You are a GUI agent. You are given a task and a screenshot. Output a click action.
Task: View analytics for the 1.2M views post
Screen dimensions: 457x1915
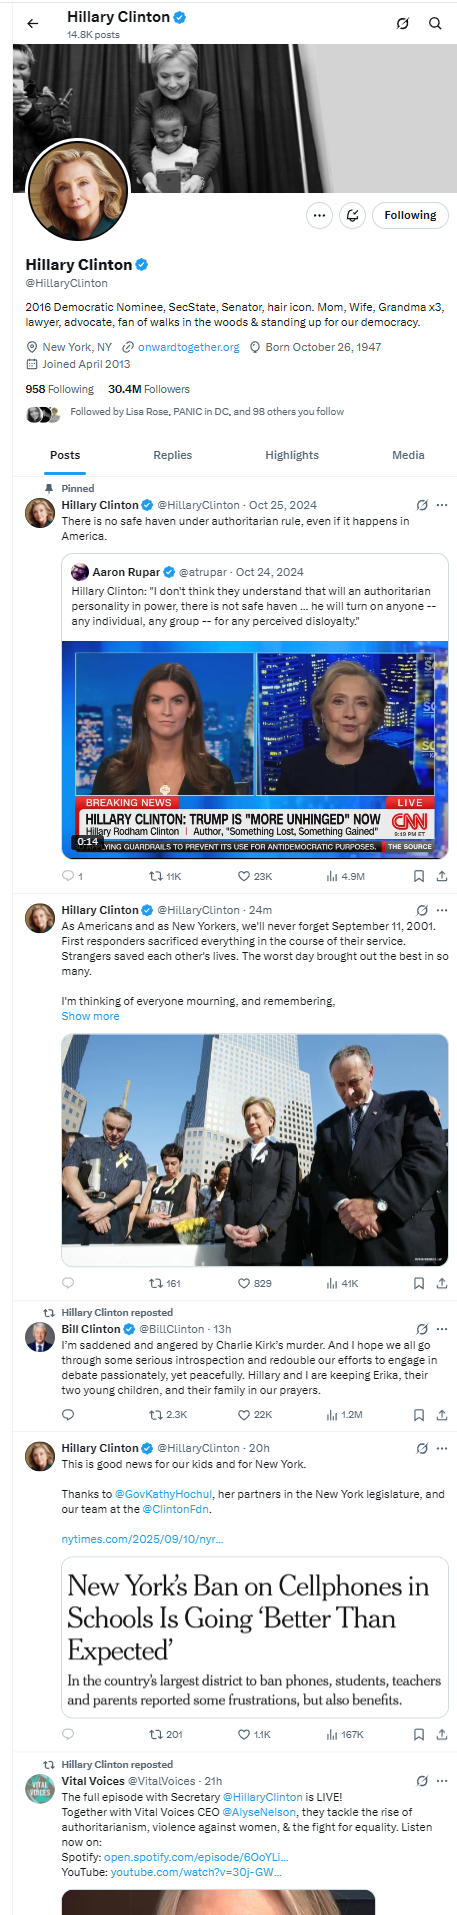click(x=344, y=1415)
